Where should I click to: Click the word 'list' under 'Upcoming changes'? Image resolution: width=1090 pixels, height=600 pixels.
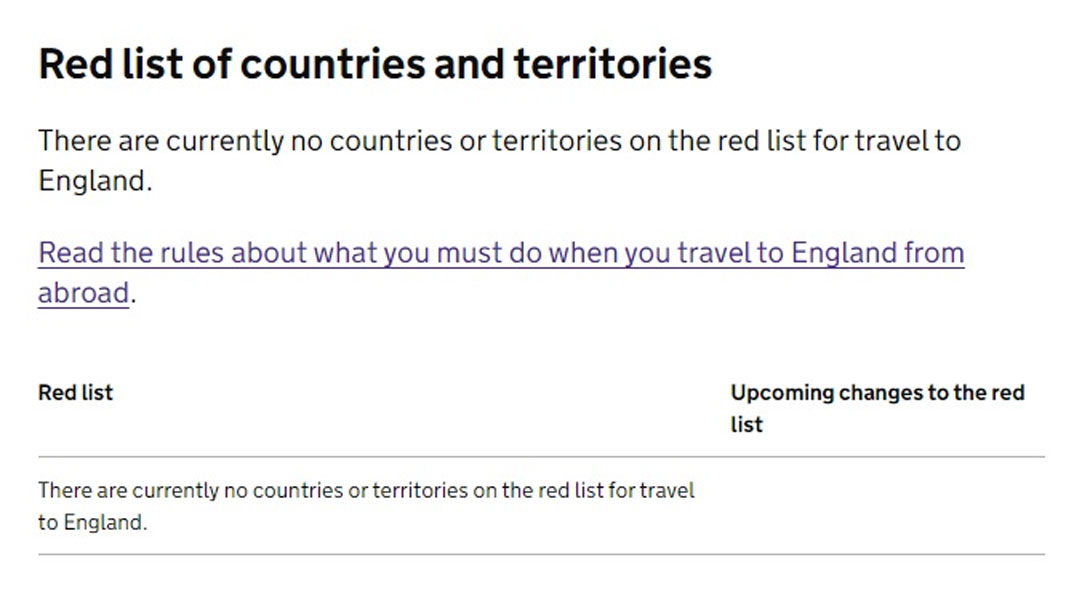pyautogui.click(x=746, y=424)
